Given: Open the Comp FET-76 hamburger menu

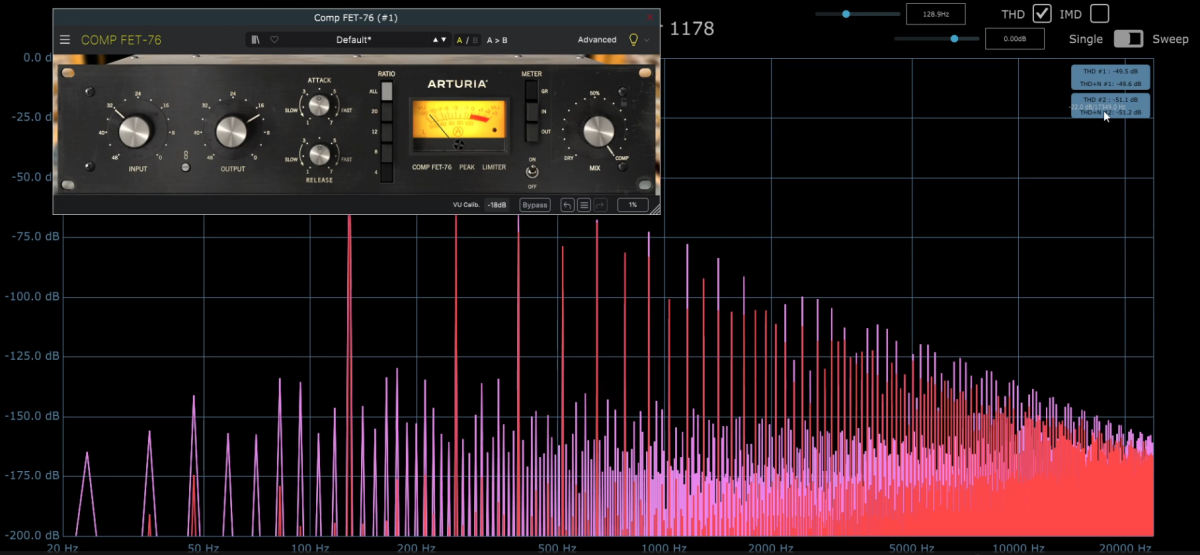Looking at the screenshot, I should coord(65,40).
